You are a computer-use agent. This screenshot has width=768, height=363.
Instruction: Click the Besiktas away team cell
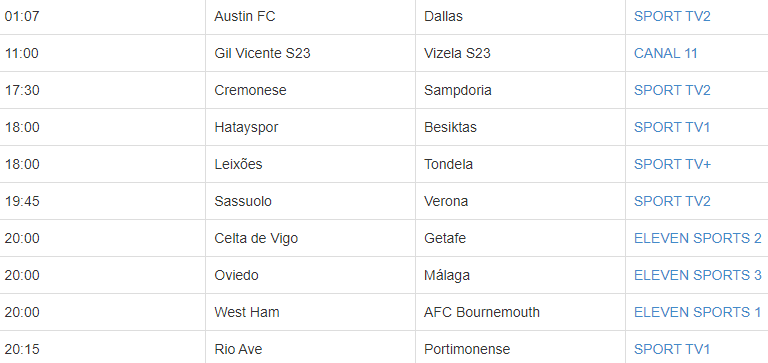pos(520,127)
